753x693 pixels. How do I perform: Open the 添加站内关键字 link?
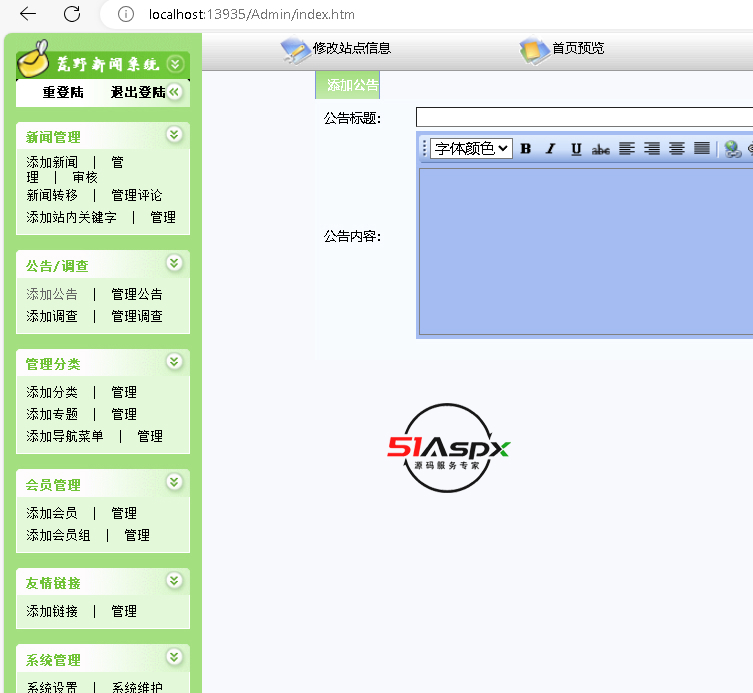(72, 218)
